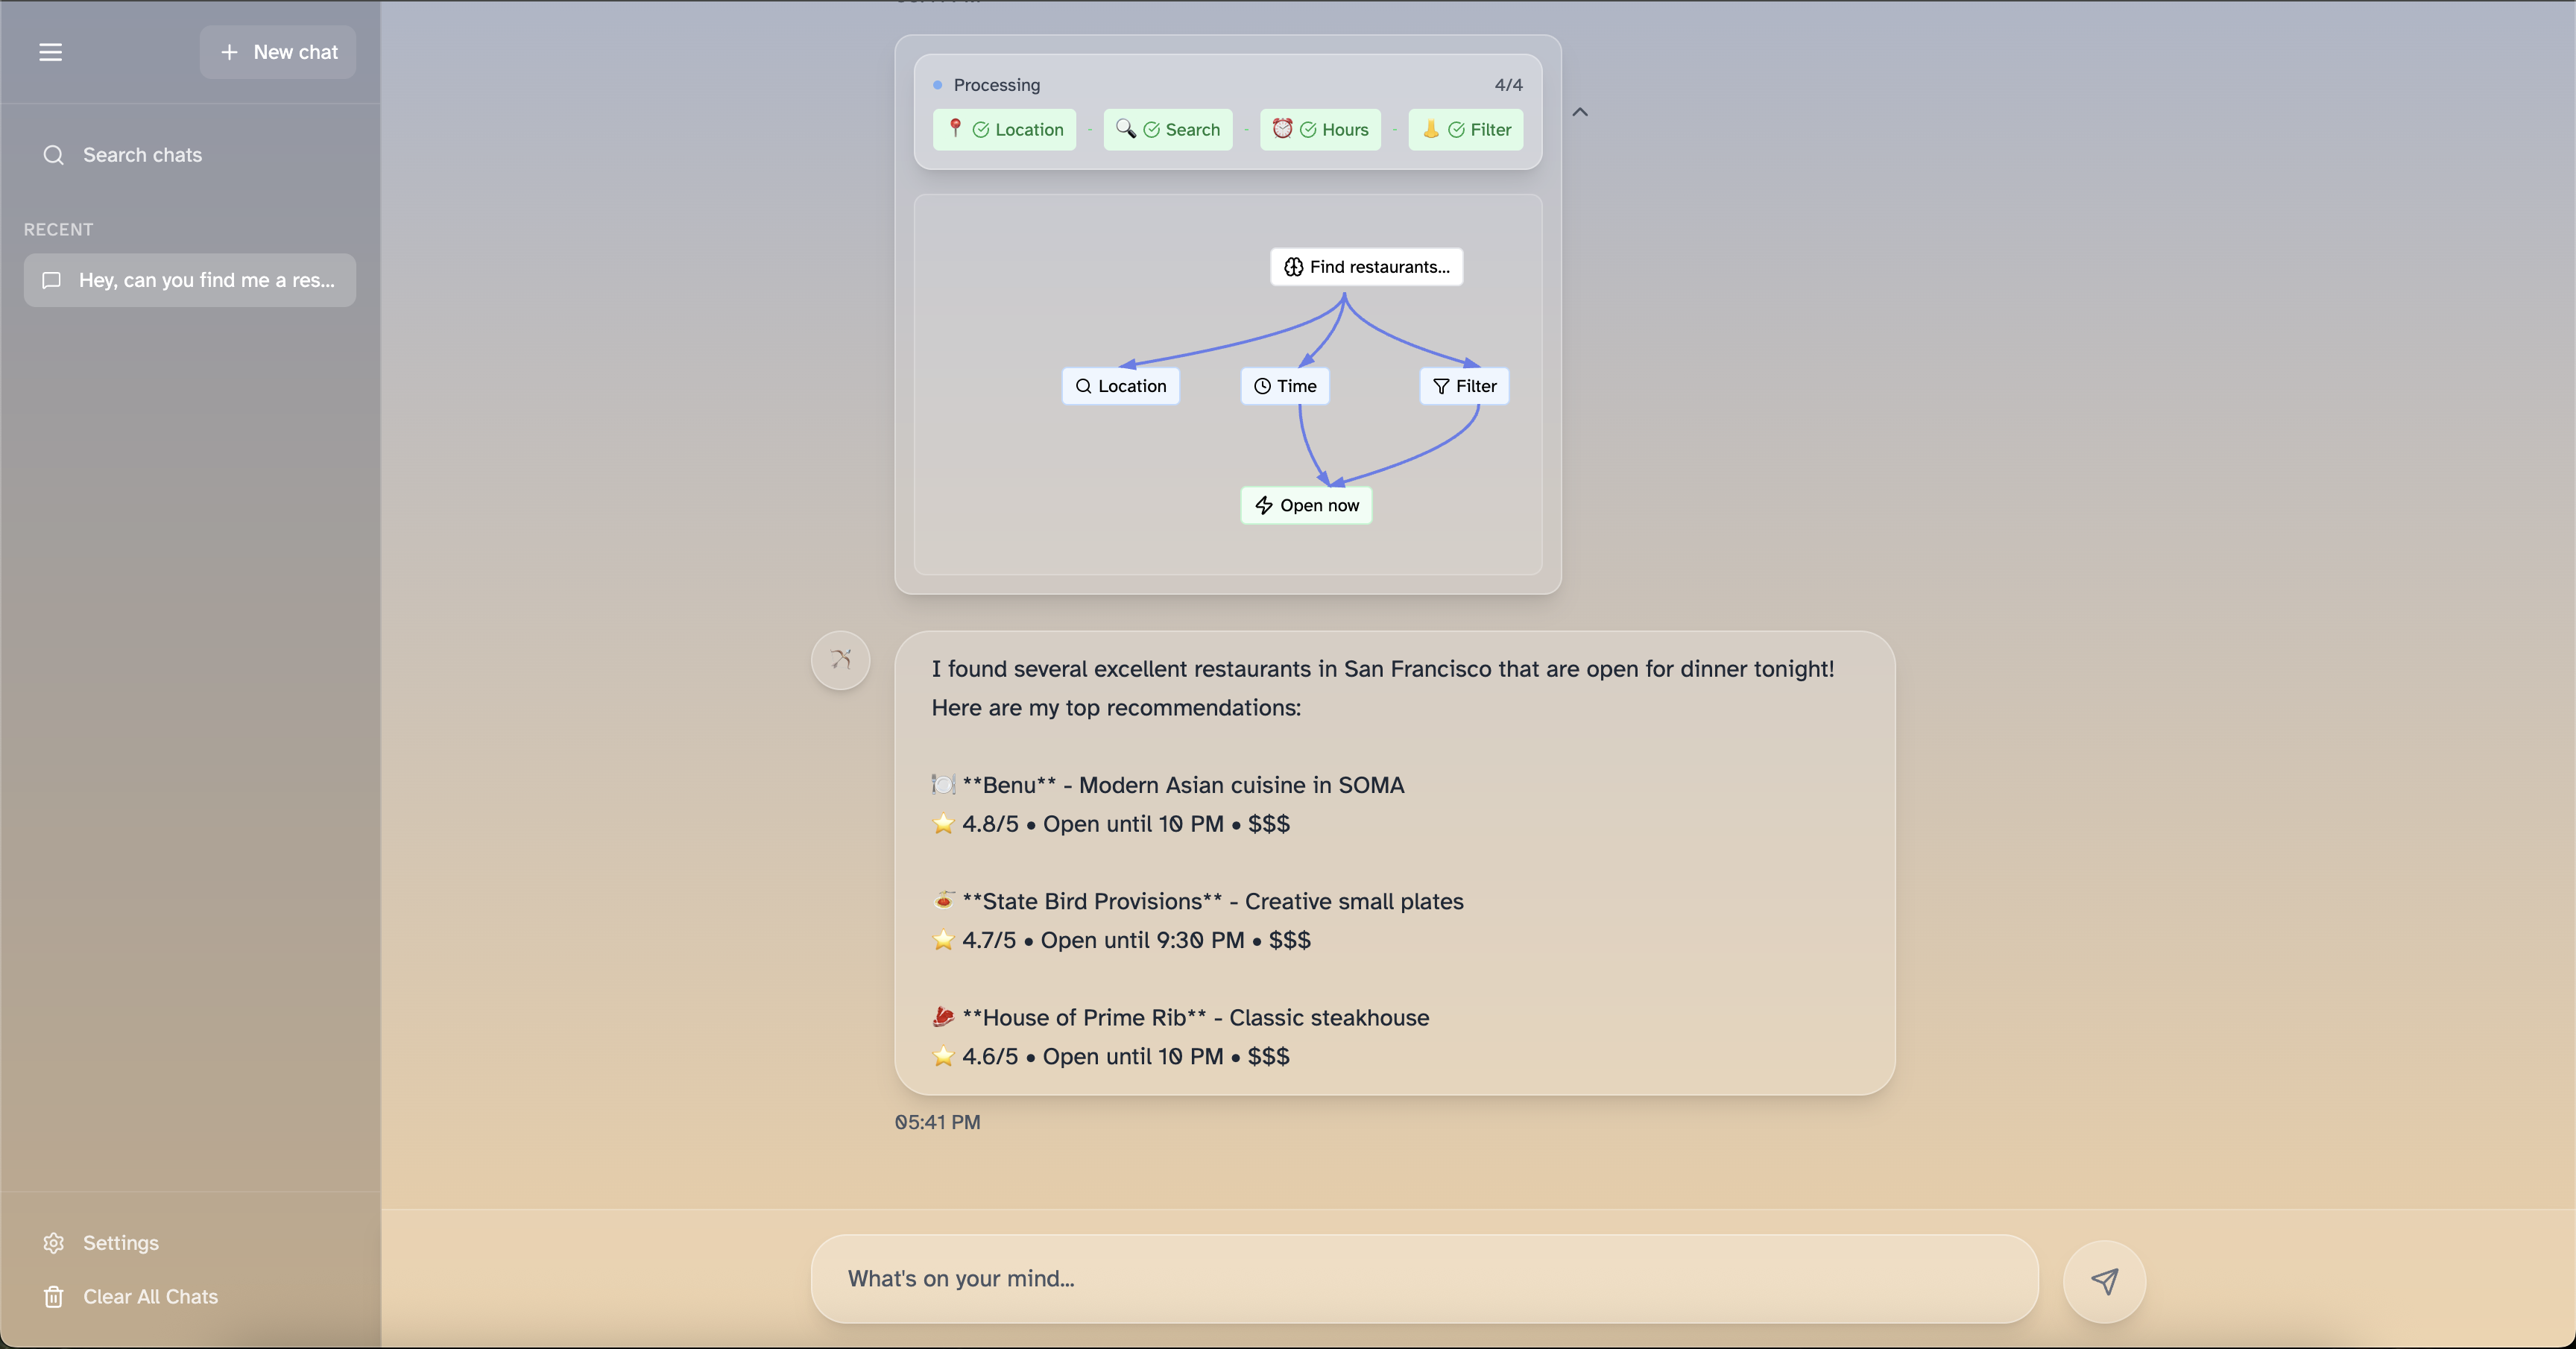Click the trash icon for Clear All Chats
This screenshot has width=2576, height=1349.
[x=54, y=1297]
